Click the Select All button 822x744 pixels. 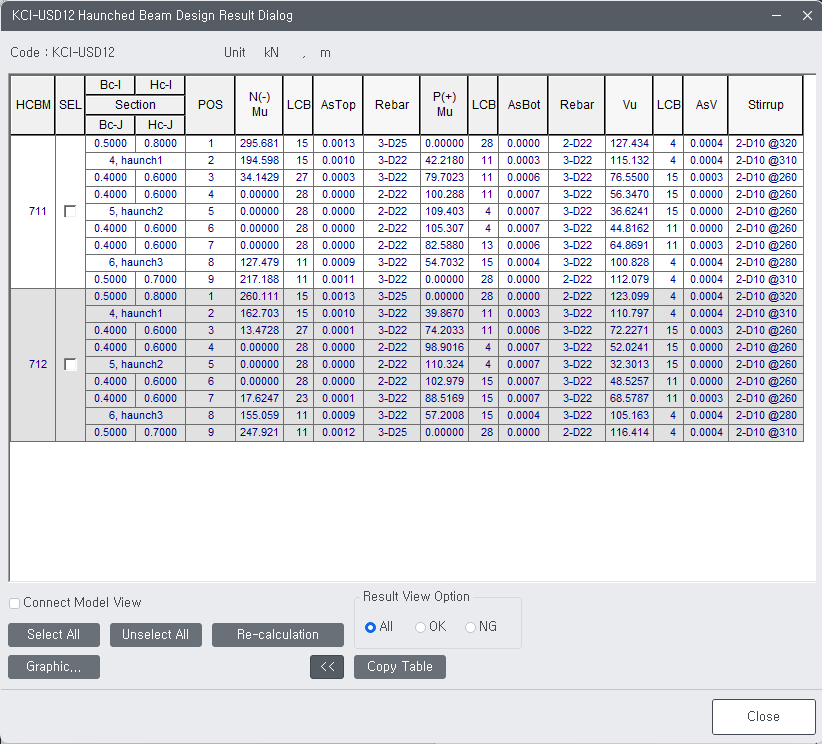(53, 635)
